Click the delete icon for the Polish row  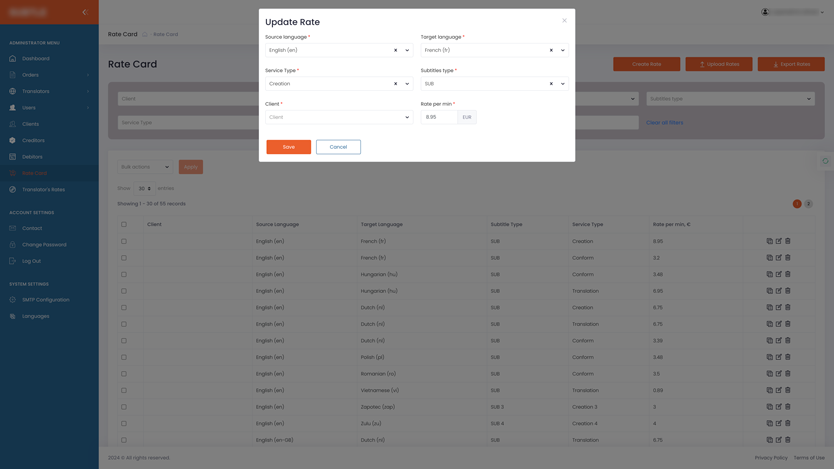788,357
